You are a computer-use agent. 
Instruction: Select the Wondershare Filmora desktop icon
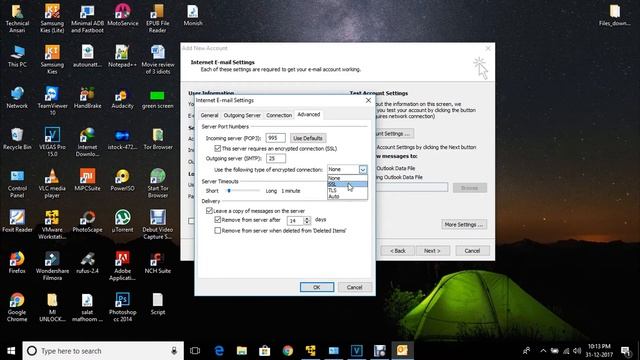tap(52, 266)
